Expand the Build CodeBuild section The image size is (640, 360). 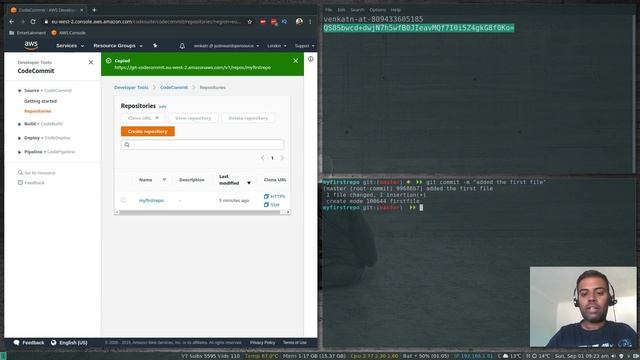pos(19,124)
